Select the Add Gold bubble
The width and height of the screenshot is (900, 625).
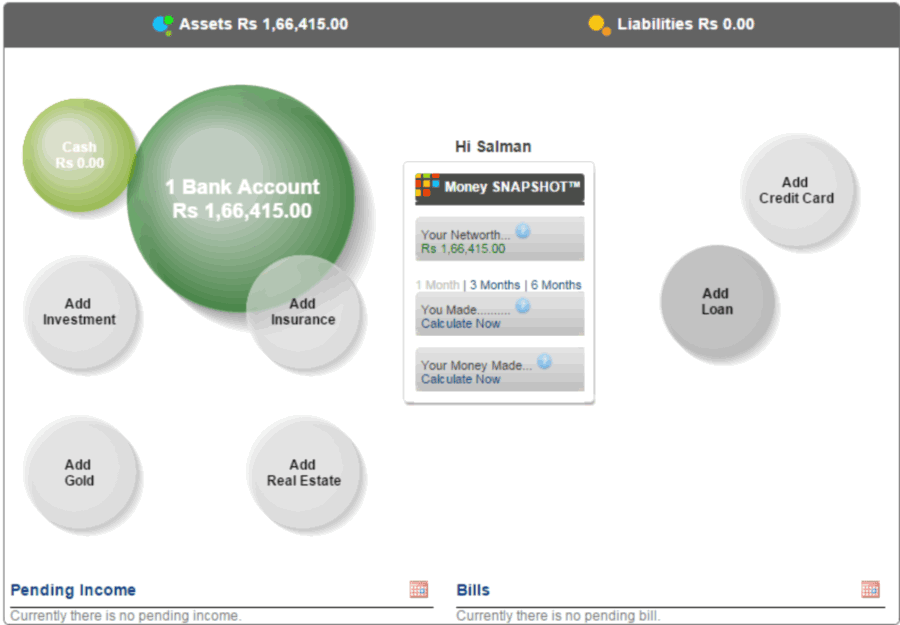pos(79,472)
